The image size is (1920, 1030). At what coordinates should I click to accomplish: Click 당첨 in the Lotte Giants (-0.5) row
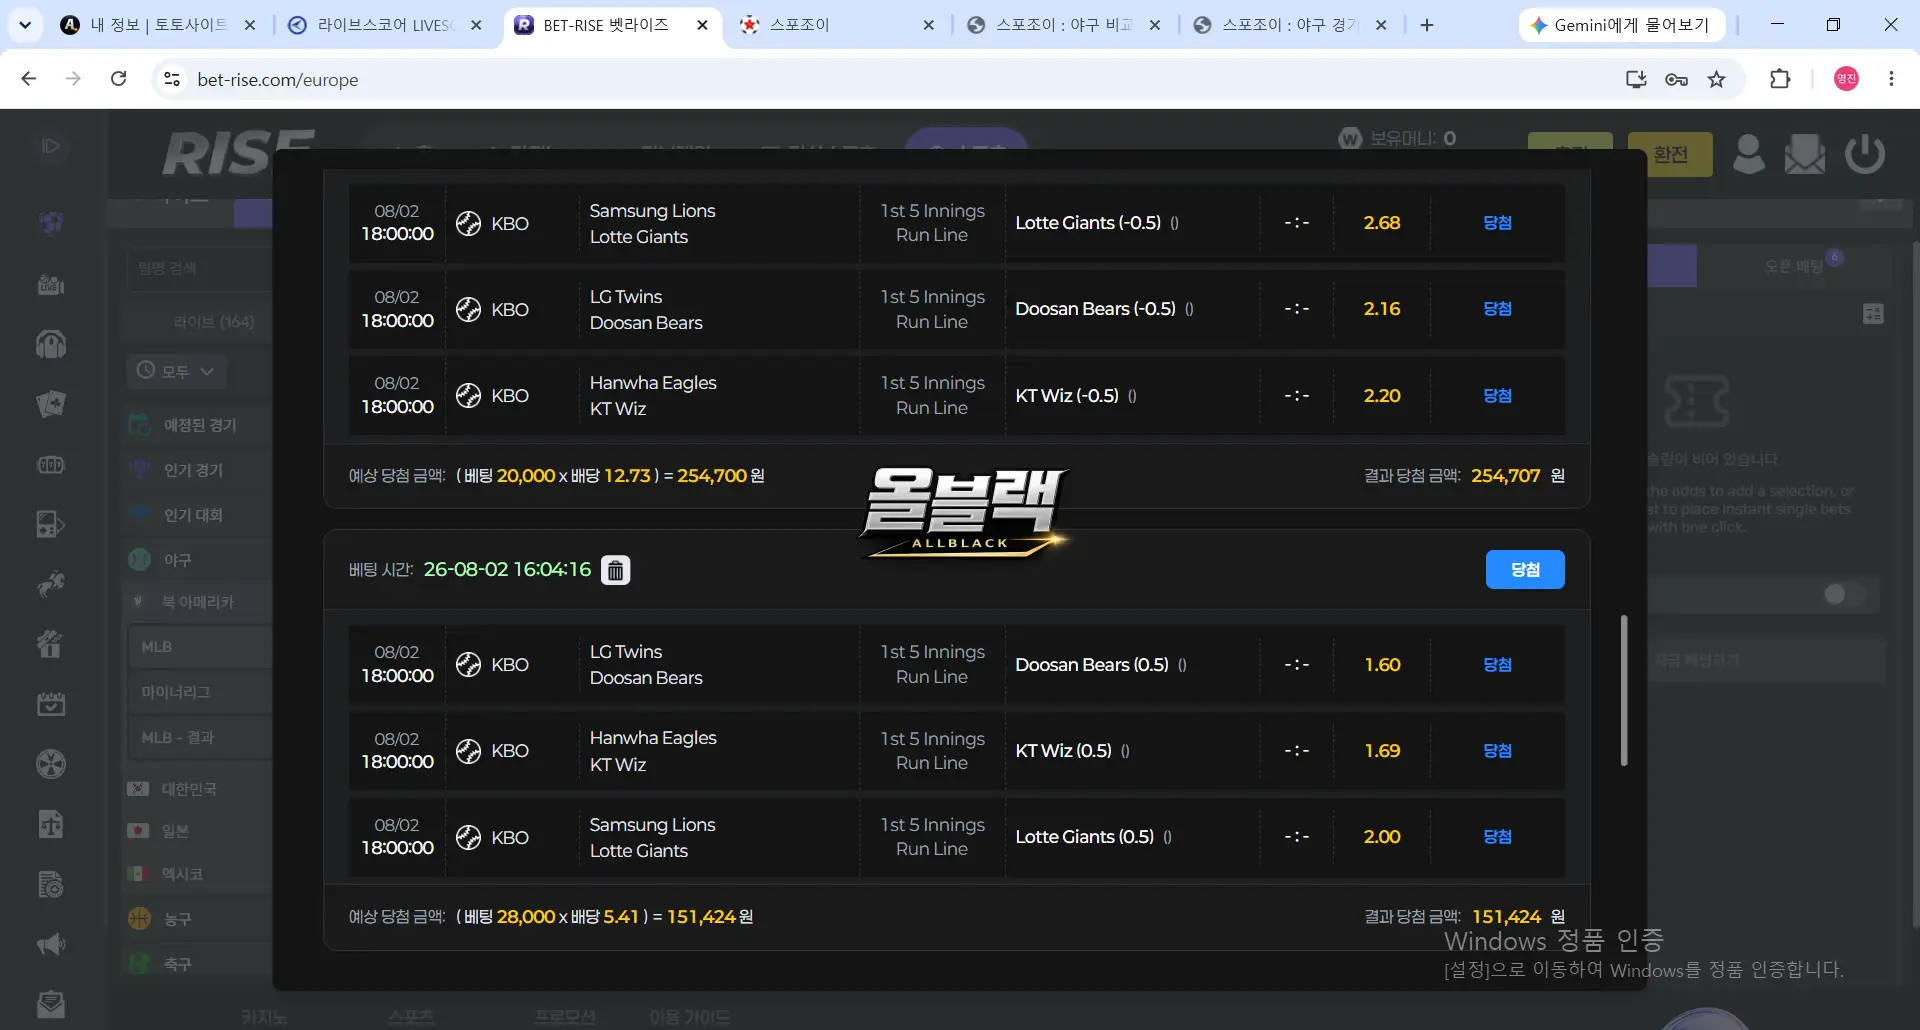coord(1497,223)
